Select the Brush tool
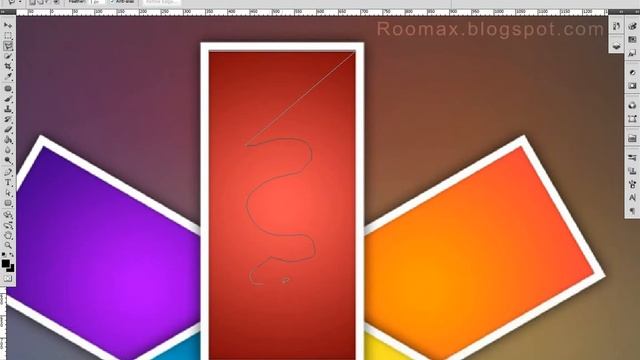Image resolution: width=640 pixels, height=360 pixels. tap(8, 99)
